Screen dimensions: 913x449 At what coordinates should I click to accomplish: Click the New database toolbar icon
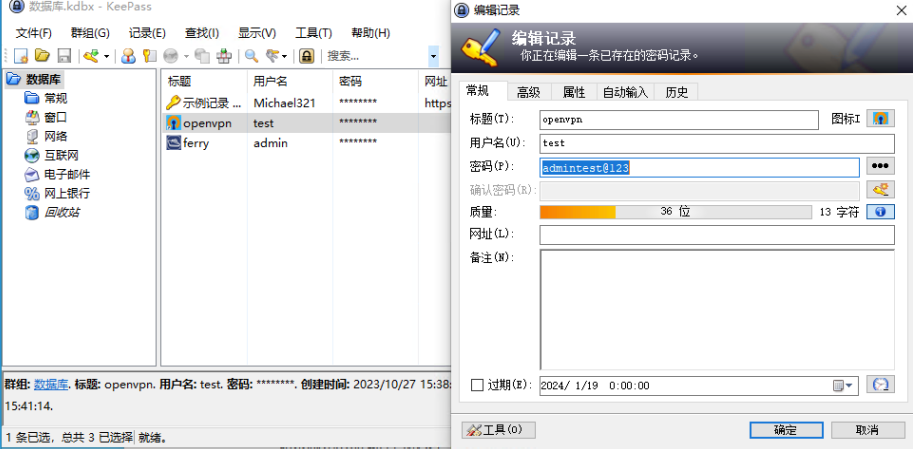point(21,56)
